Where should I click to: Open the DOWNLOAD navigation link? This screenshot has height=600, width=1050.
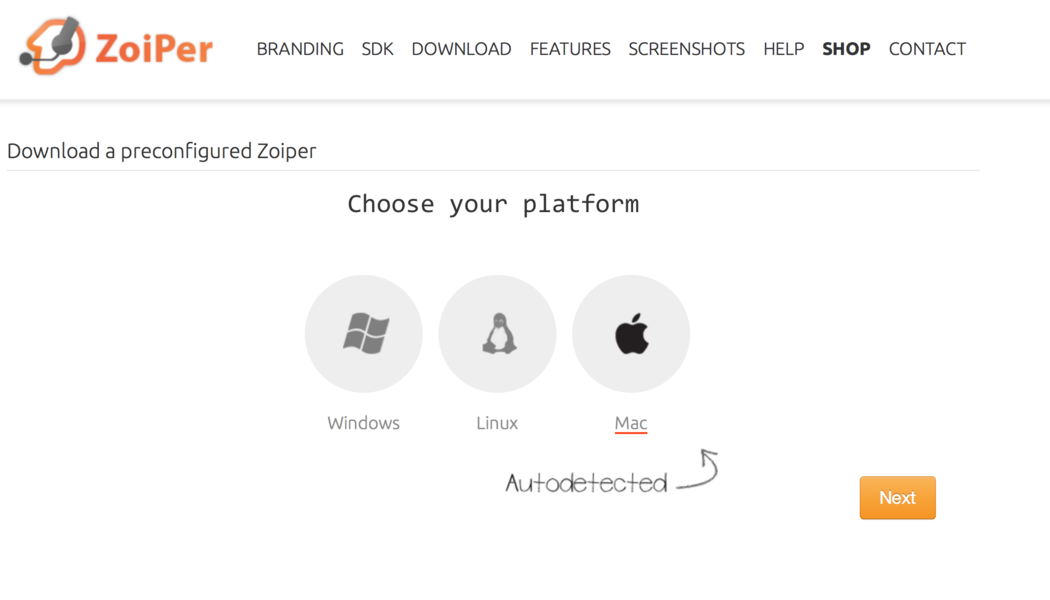[x=461, y=49]
